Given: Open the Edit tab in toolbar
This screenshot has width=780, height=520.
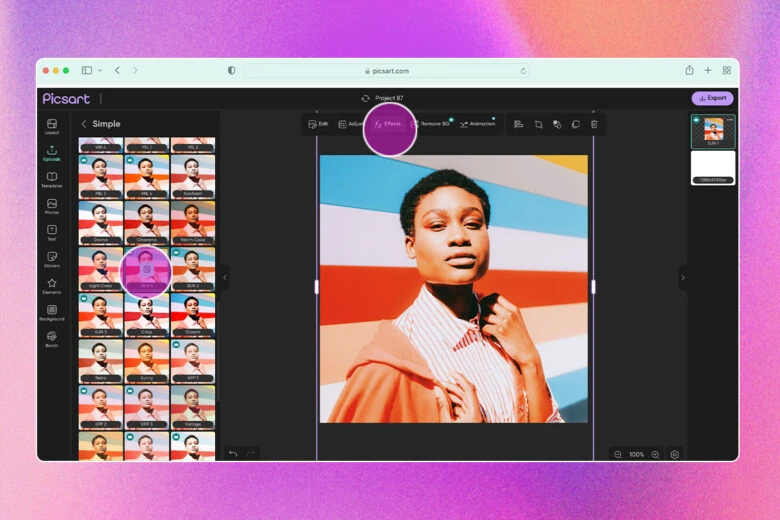Looking at the screenshot, I should coord(318,124).
